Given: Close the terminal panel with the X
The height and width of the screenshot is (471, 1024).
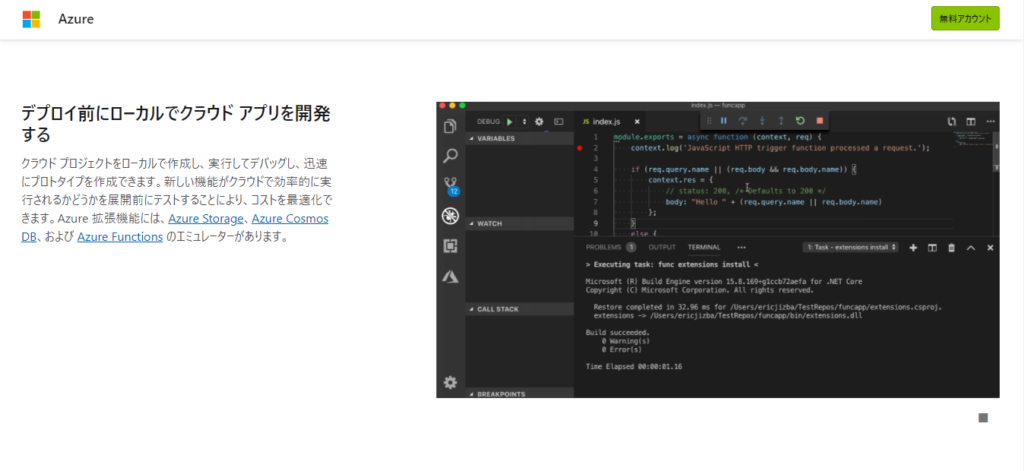Looking at the screenshot, I should point(990,248).
